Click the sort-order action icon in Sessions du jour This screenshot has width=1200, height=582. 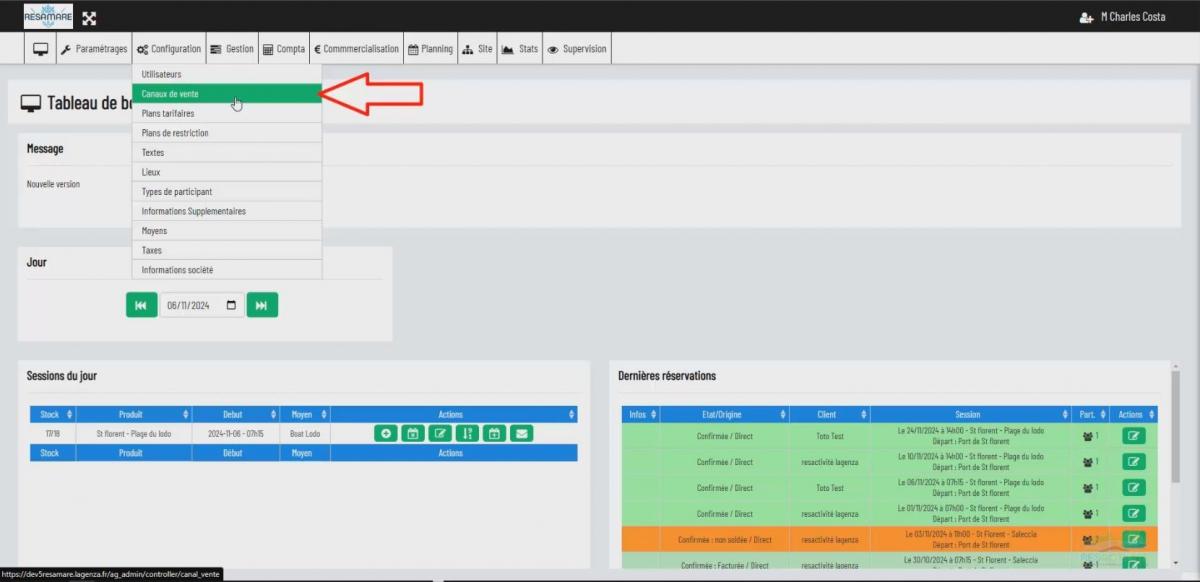(467, 433)
